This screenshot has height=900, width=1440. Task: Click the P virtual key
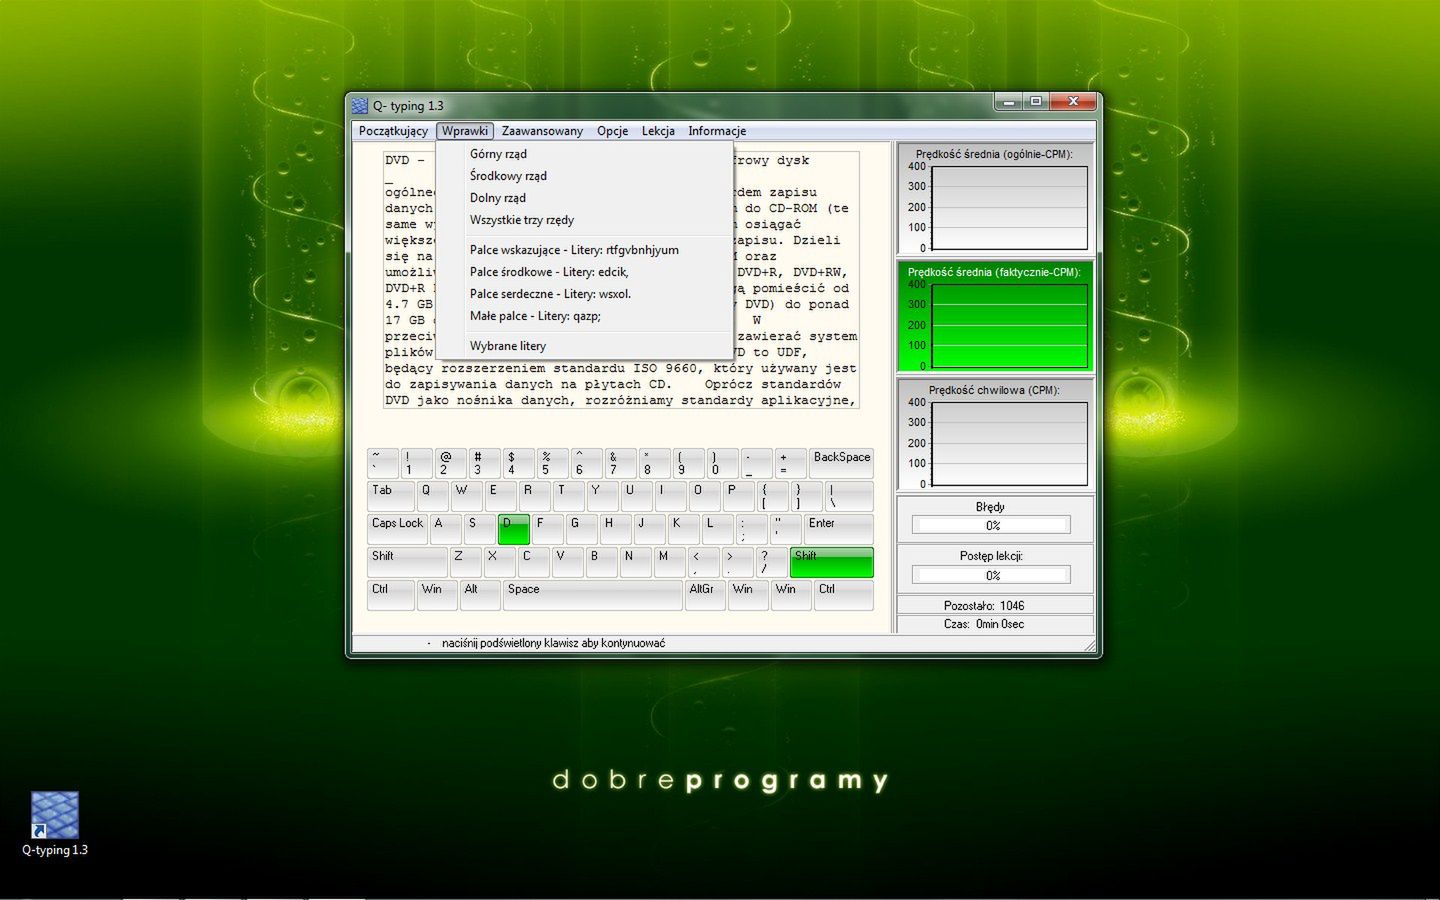(x=739, y=496)
